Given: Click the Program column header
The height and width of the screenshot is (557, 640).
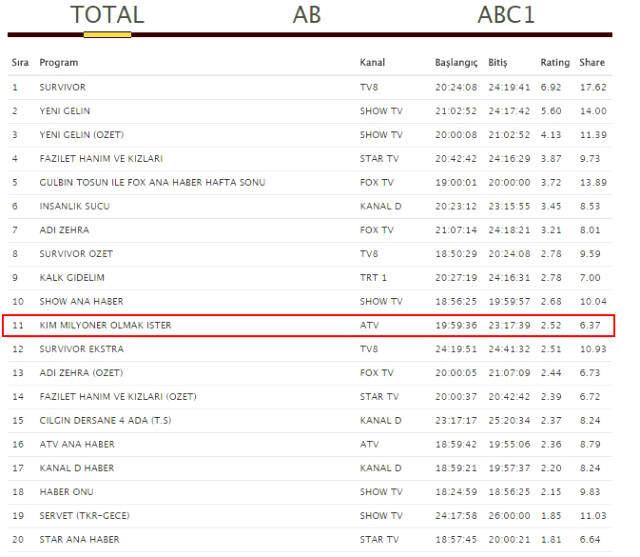Looking at the screenshot, I should (x=59, y=63).
